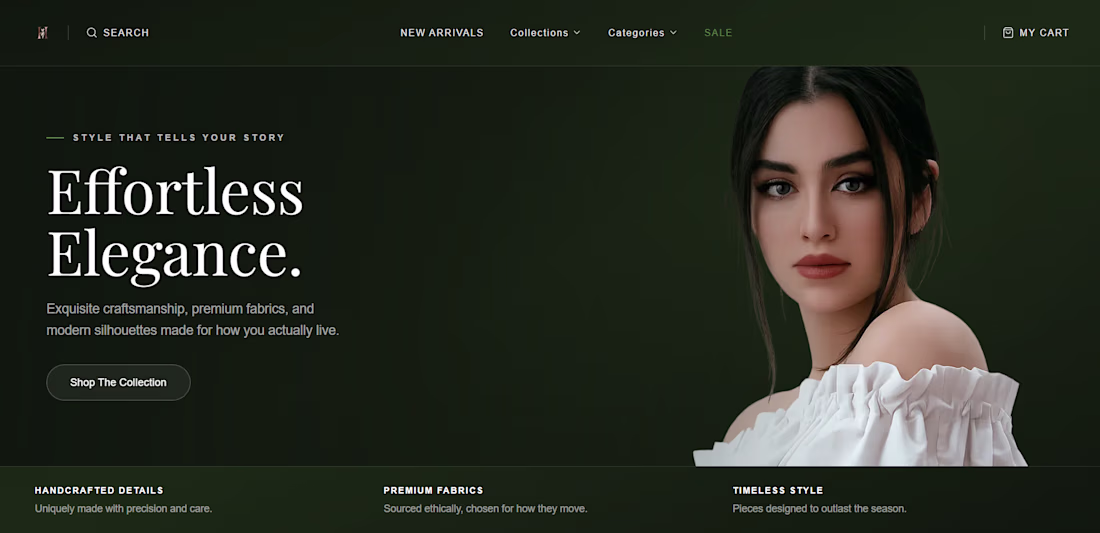The height and width of the screenshot is (533, 1100).
Task: Click the shopping bag cart icon
Action: tap(1008, 33)
